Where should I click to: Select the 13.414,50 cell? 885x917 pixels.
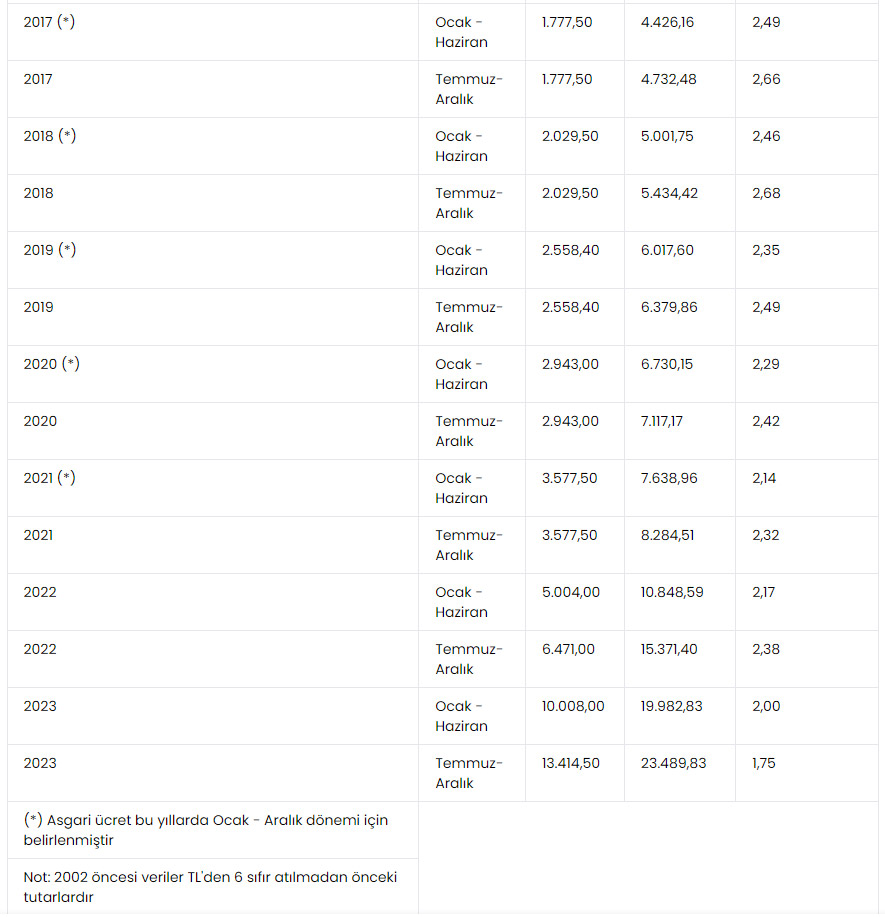click(571, 763)
